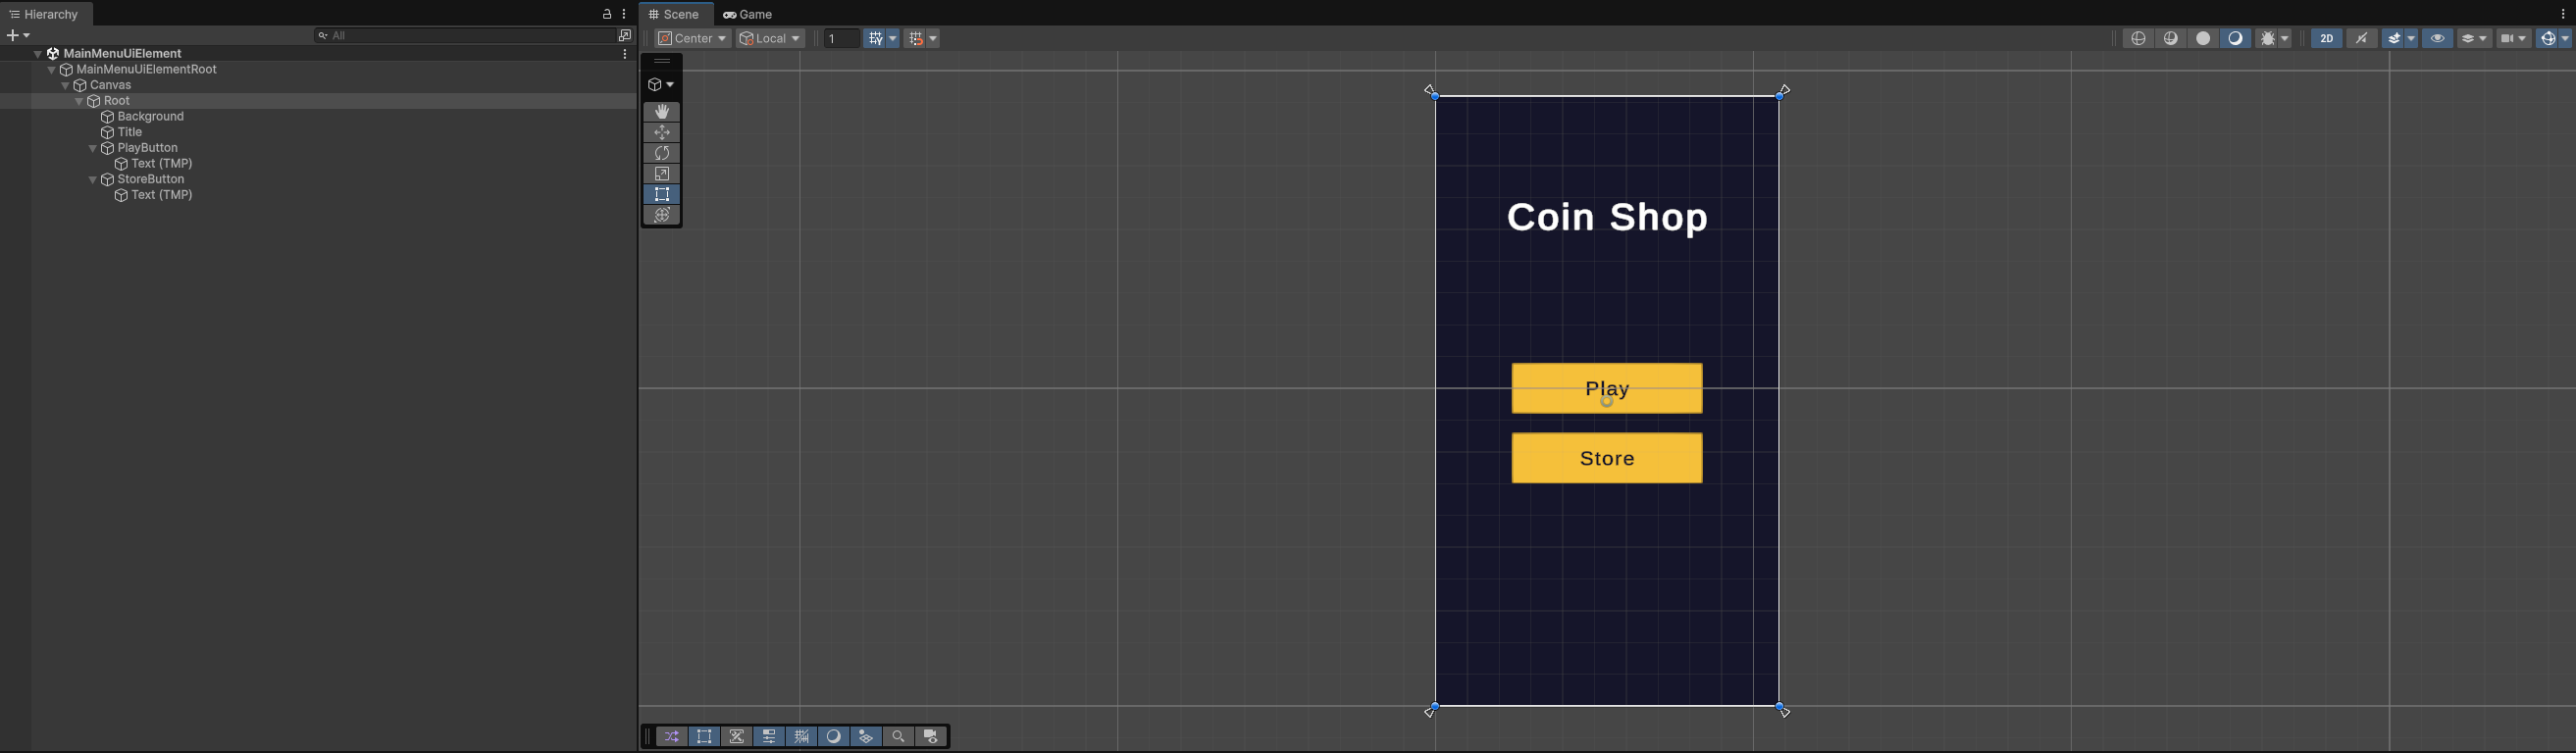This screenshot has height=753, width=2576.
Task: Click the grid snap value field
Action: pos(841,38)
